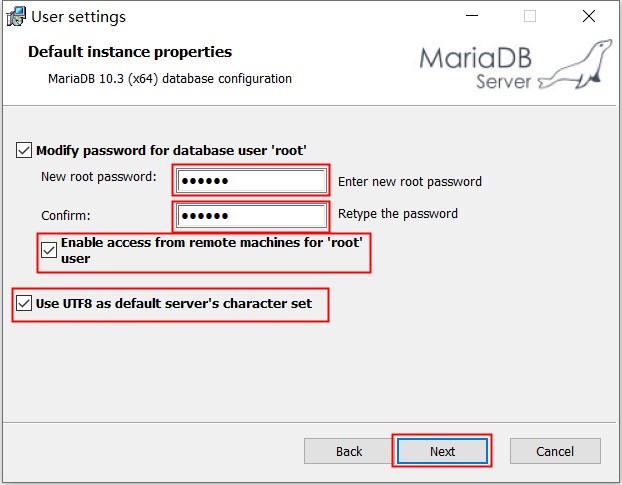Click 'MariaDB 10.3 (x64) database configuration' subtitle
Image resolution: width=622 pixels, height=485 pixels.
(170, 78)
